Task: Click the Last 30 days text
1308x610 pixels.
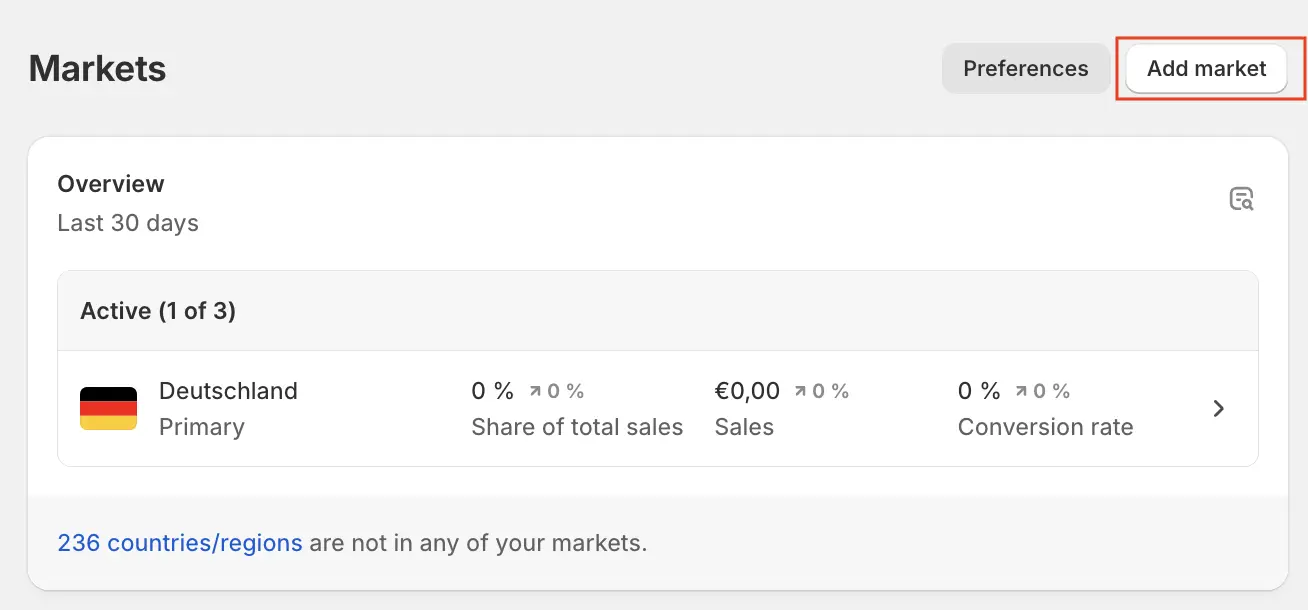Action: coord(128,223)
